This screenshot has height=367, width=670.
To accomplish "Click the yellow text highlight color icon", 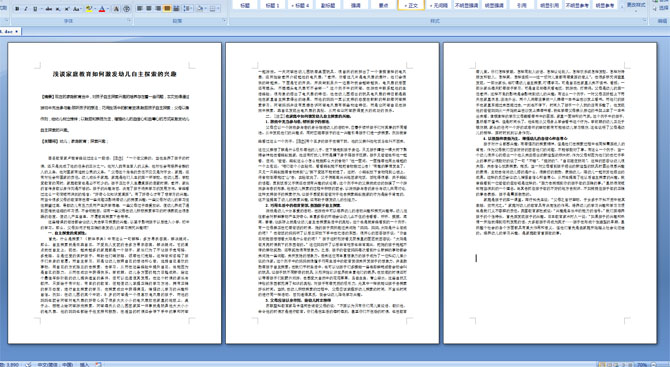I will (x=89, y=9).
